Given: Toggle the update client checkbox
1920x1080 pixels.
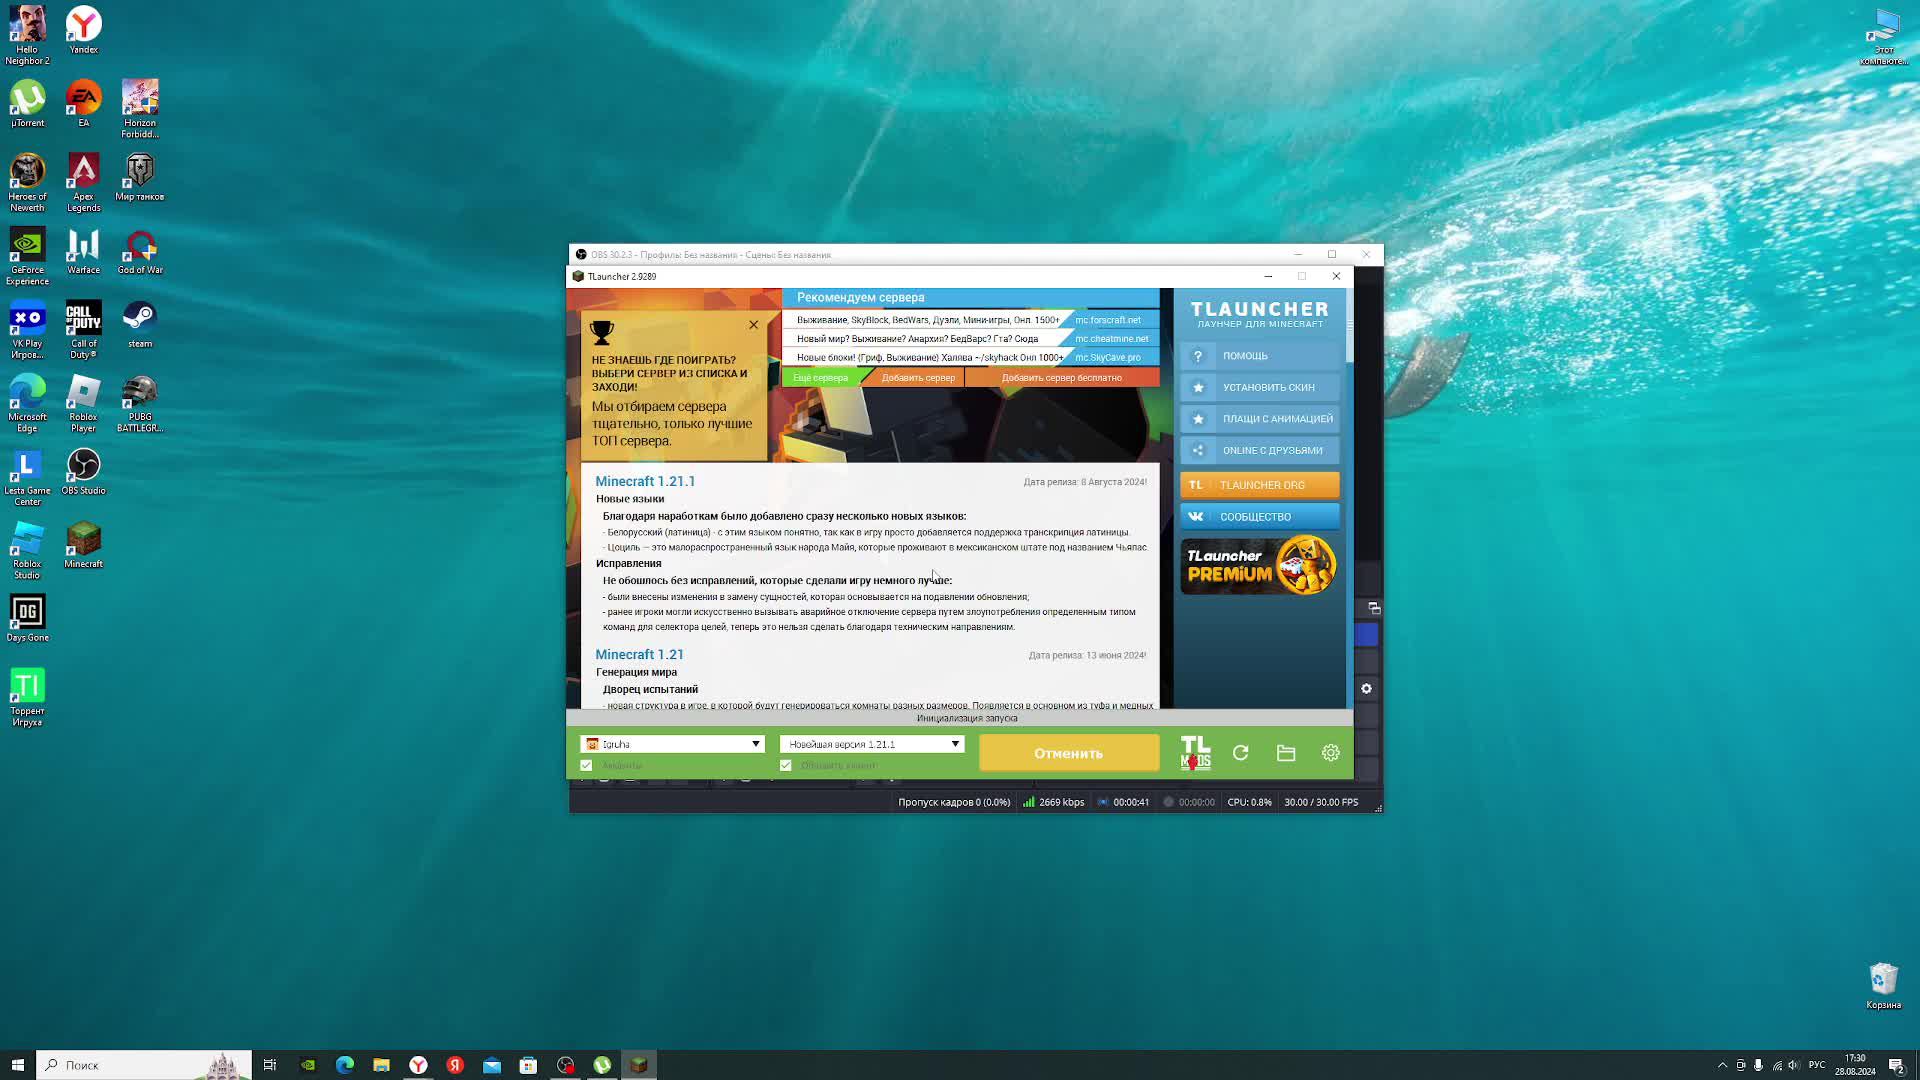Looking at the screenshot, I should click(x=786, y=766).
